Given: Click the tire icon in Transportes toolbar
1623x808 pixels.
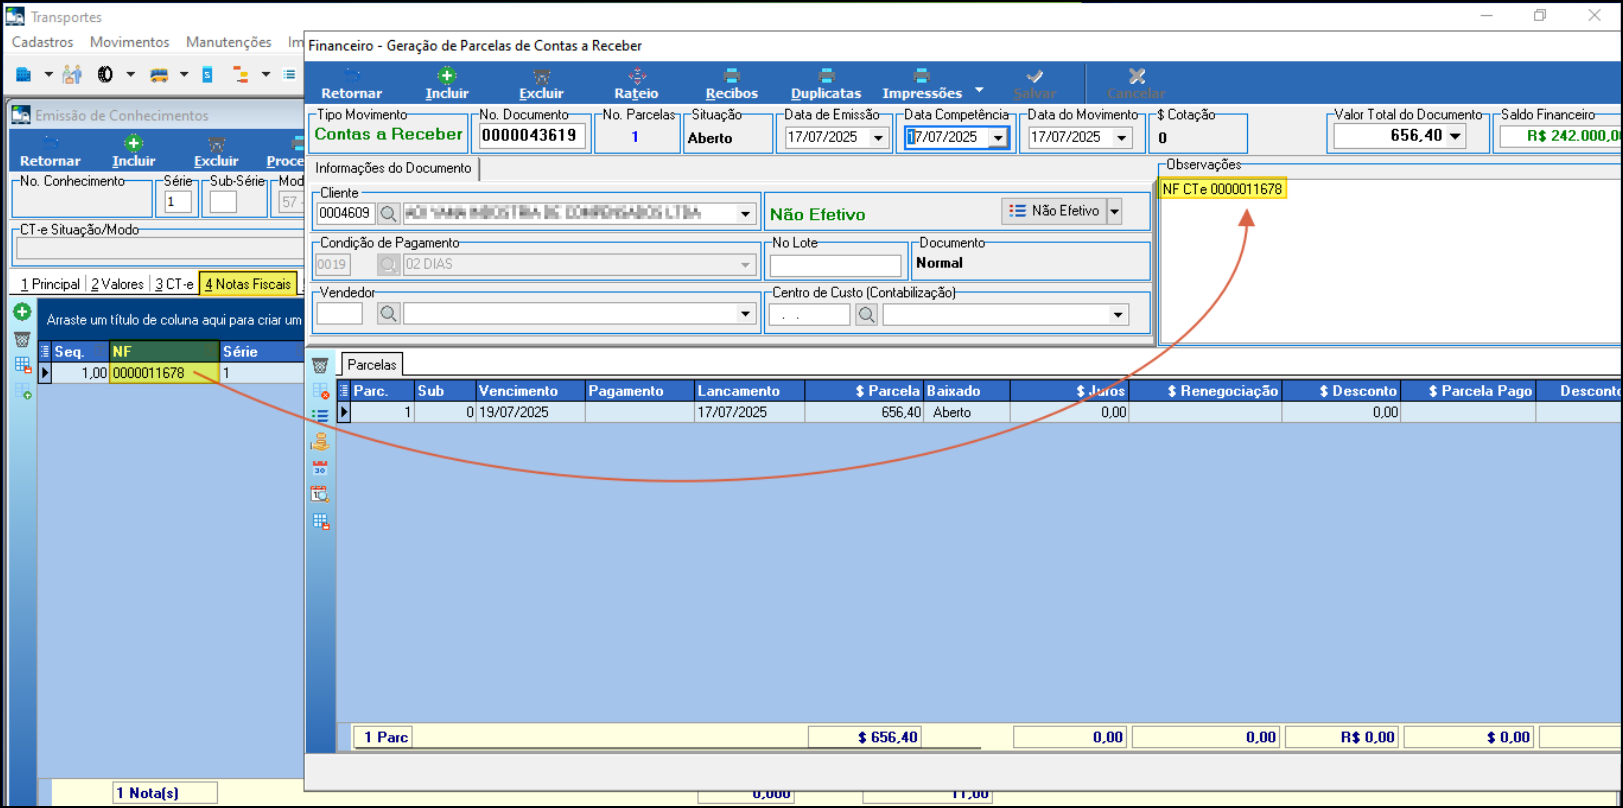Looking at the screenshot, I should 105,74.
